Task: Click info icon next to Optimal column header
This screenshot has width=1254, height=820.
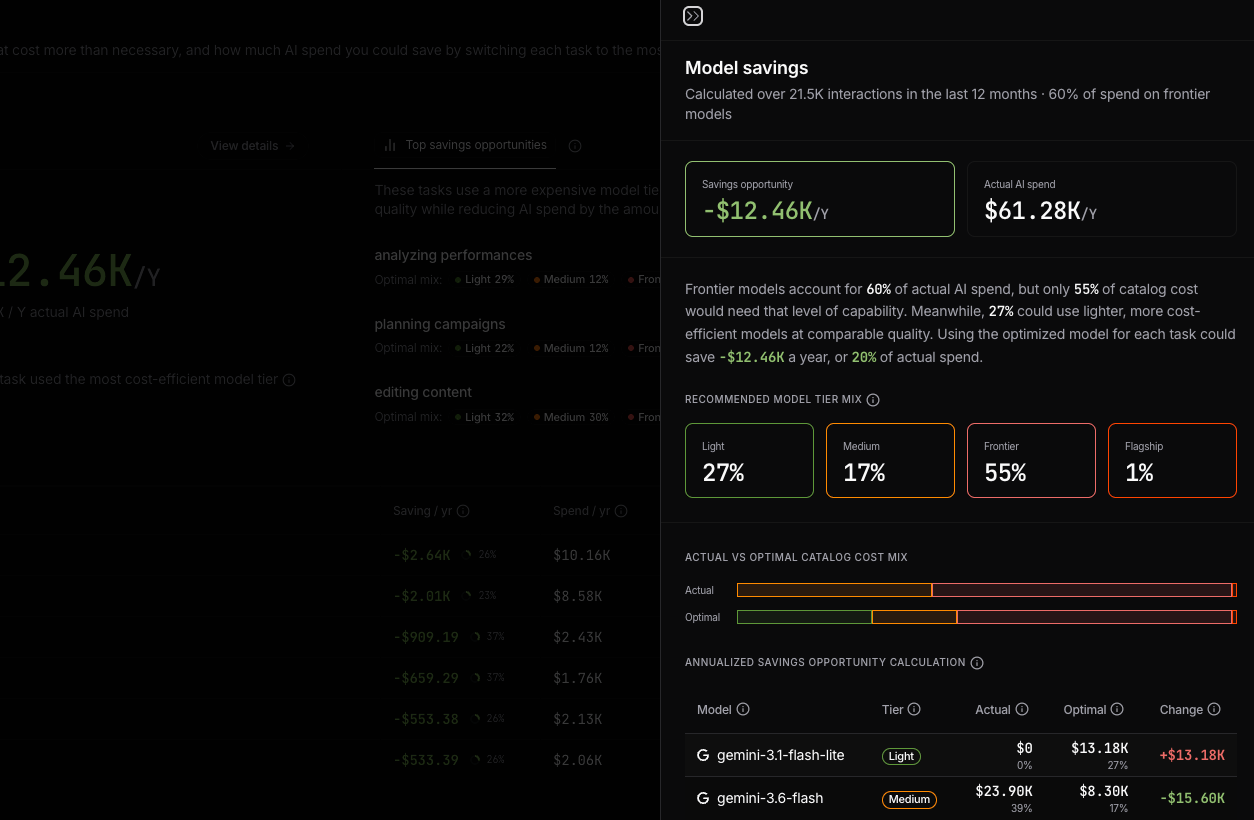Action: tap(1117, 709)
